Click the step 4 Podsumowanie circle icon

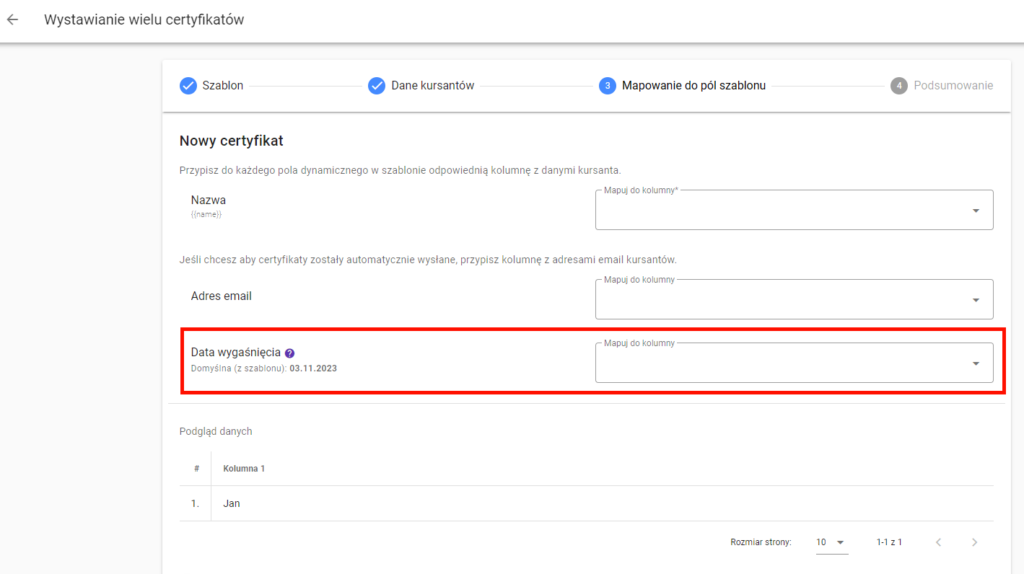point(899,86)
